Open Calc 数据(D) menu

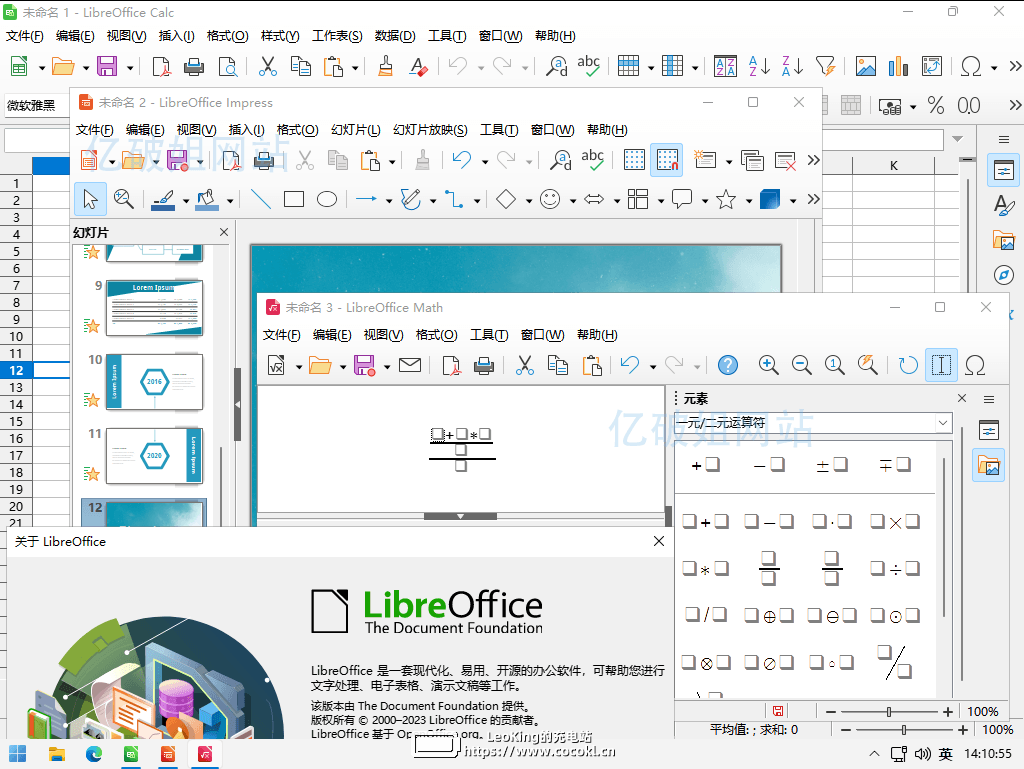tap(395, 36)
